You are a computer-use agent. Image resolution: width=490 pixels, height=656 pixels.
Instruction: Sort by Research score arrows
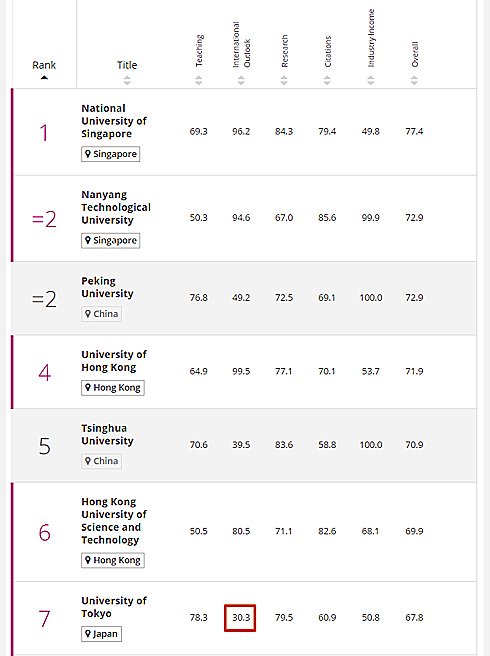(284, 80)
